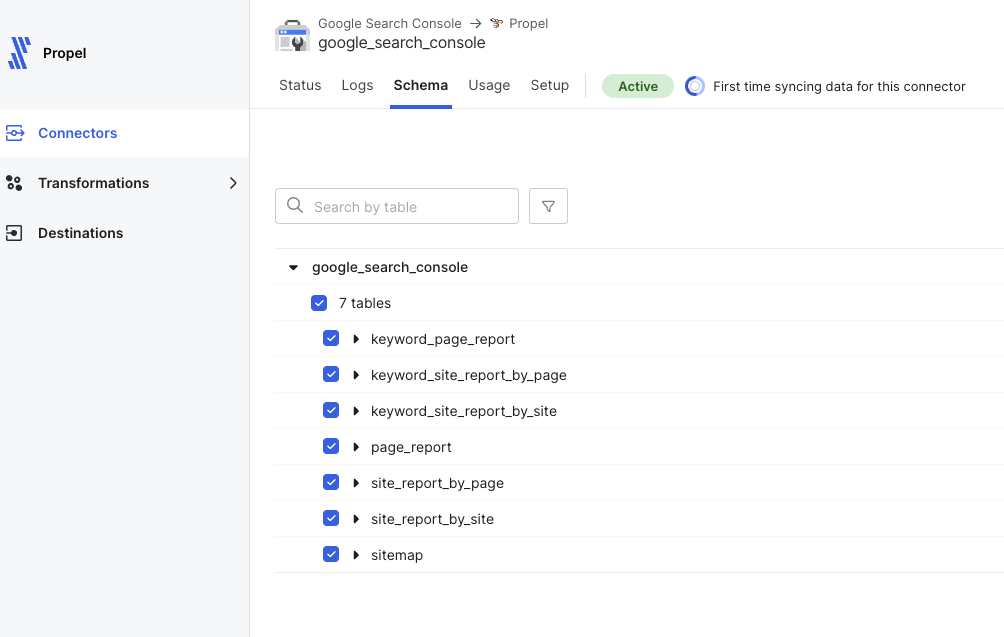Expand keyword_site_report_by_page table columns

pyautogui.click(x=356, y=375)
